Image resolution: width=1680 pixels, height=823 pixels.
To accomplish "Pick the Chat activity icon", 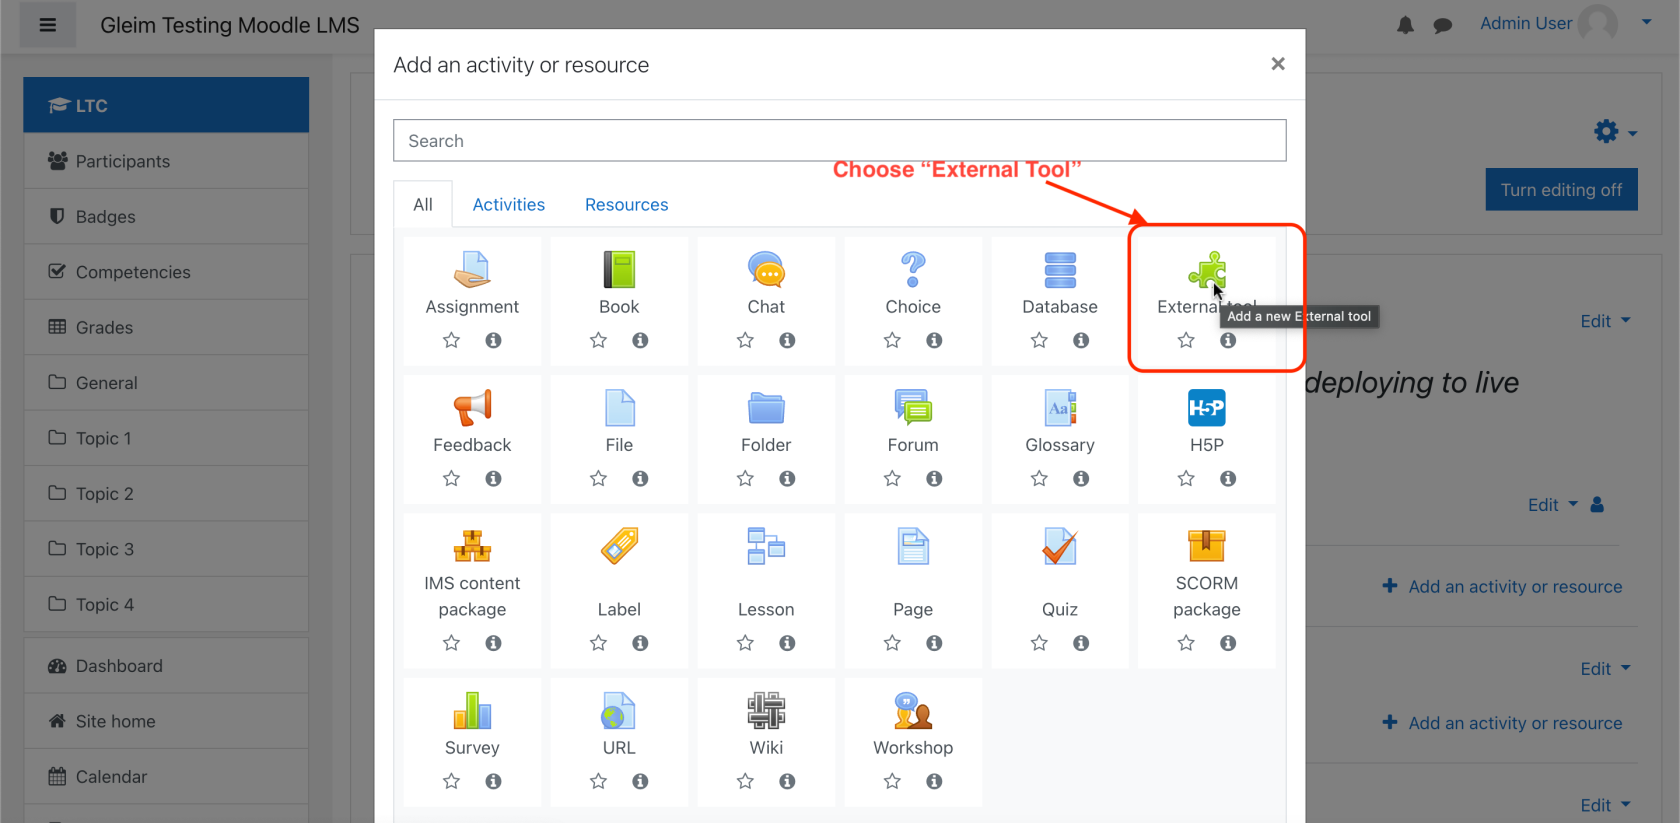I will (766, 270).
